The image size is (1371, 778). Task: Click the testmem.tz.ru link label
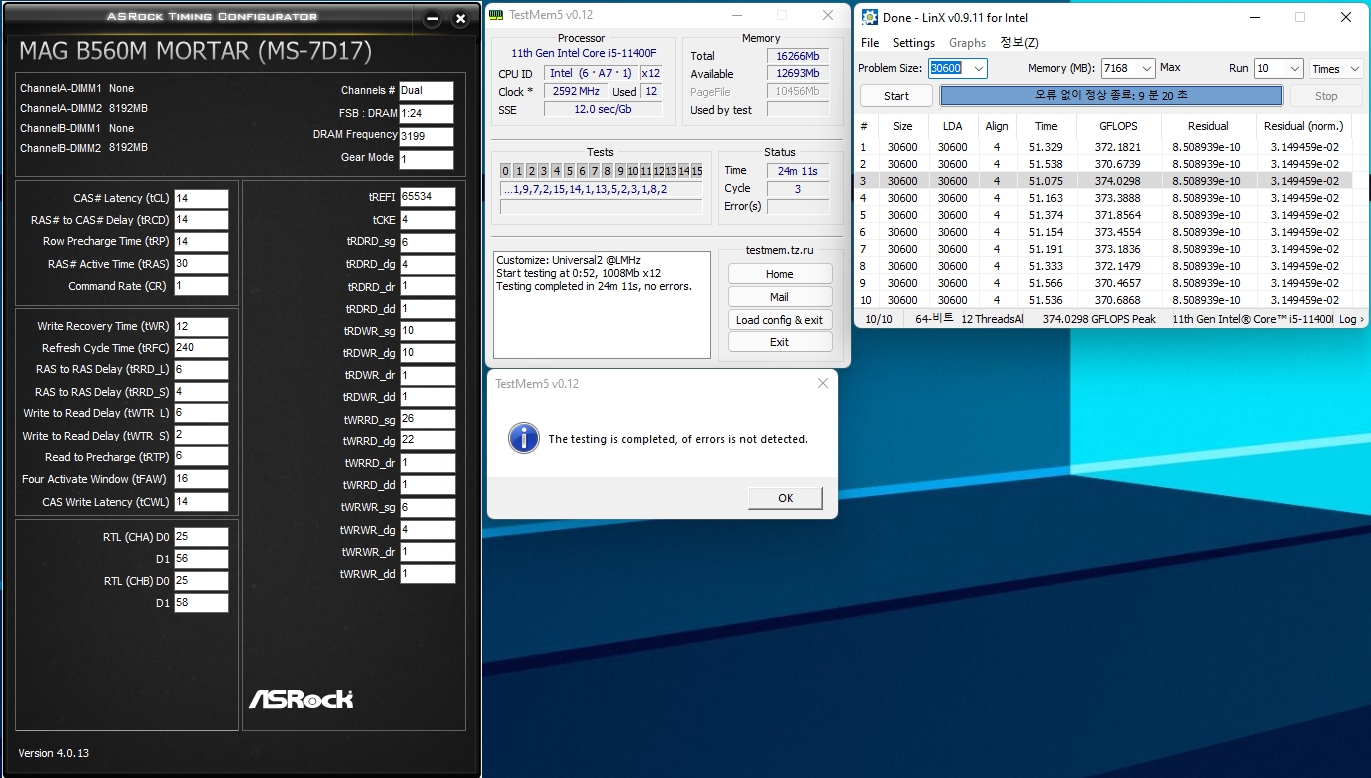pyautogui.click(x=780, y=250)
